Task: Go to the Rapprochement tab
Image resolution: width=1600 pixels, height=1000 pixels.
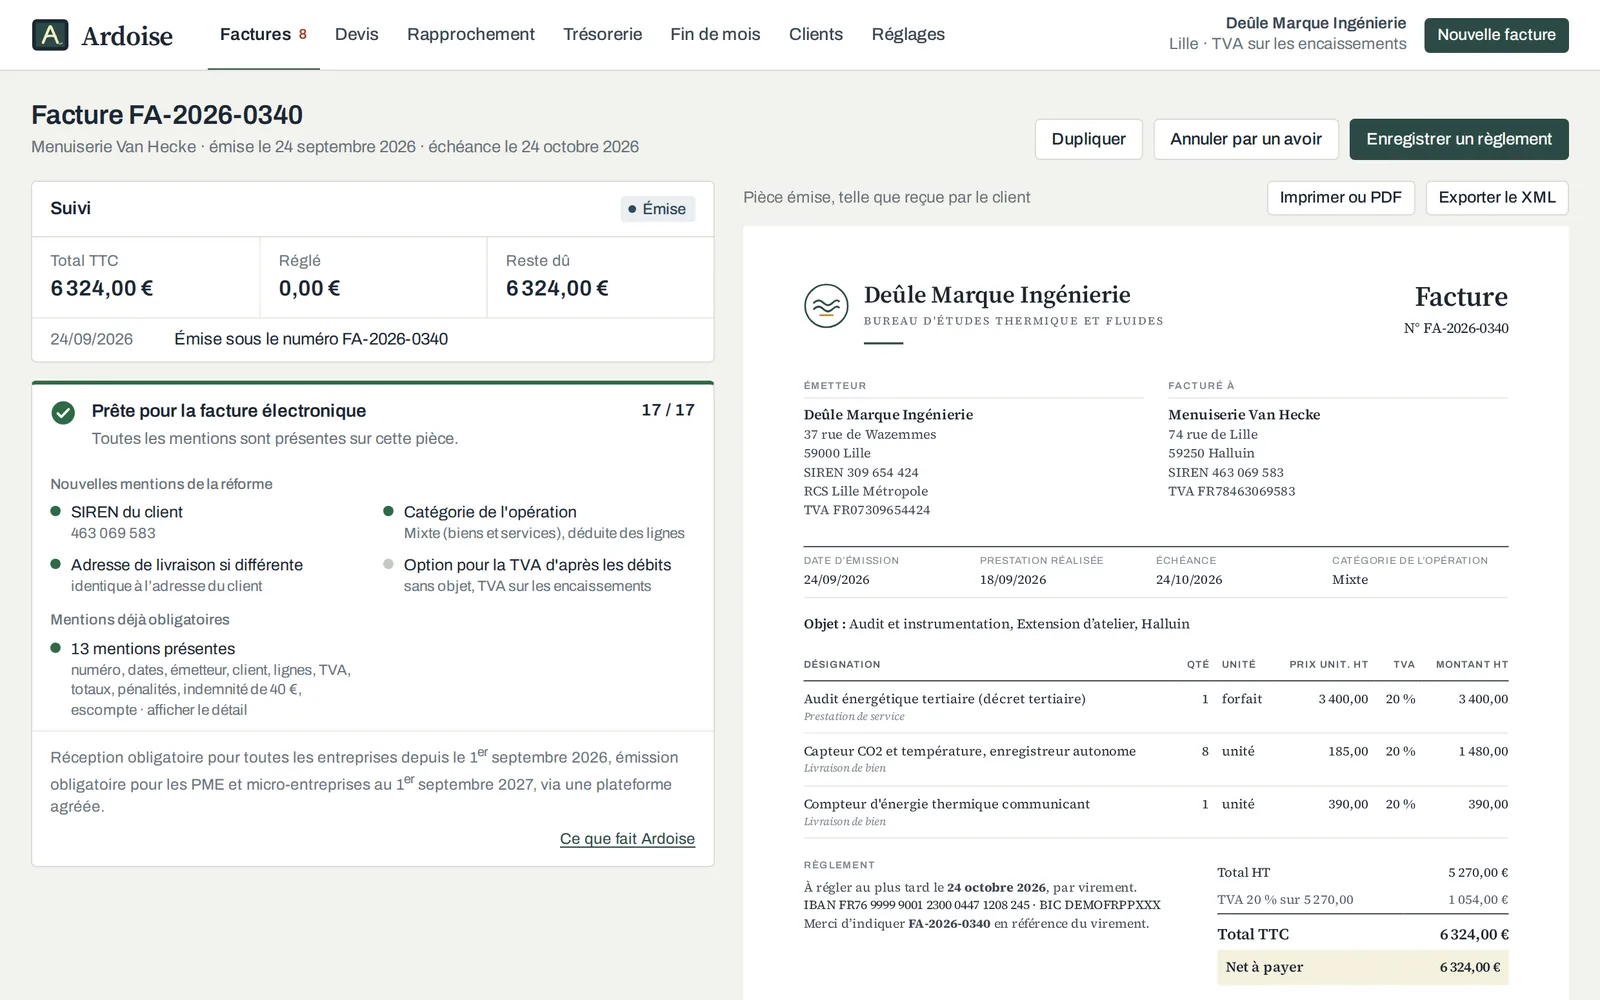Action: coord(471,34)
